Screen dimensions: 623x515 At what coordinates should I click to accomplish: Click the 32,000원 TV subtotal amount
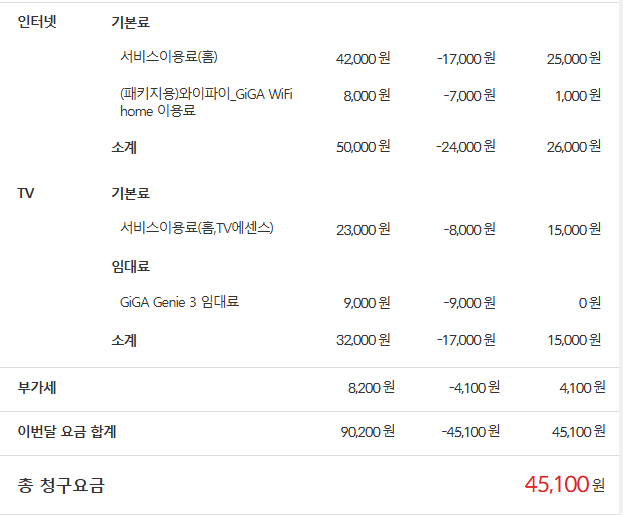tap(363, 340)
